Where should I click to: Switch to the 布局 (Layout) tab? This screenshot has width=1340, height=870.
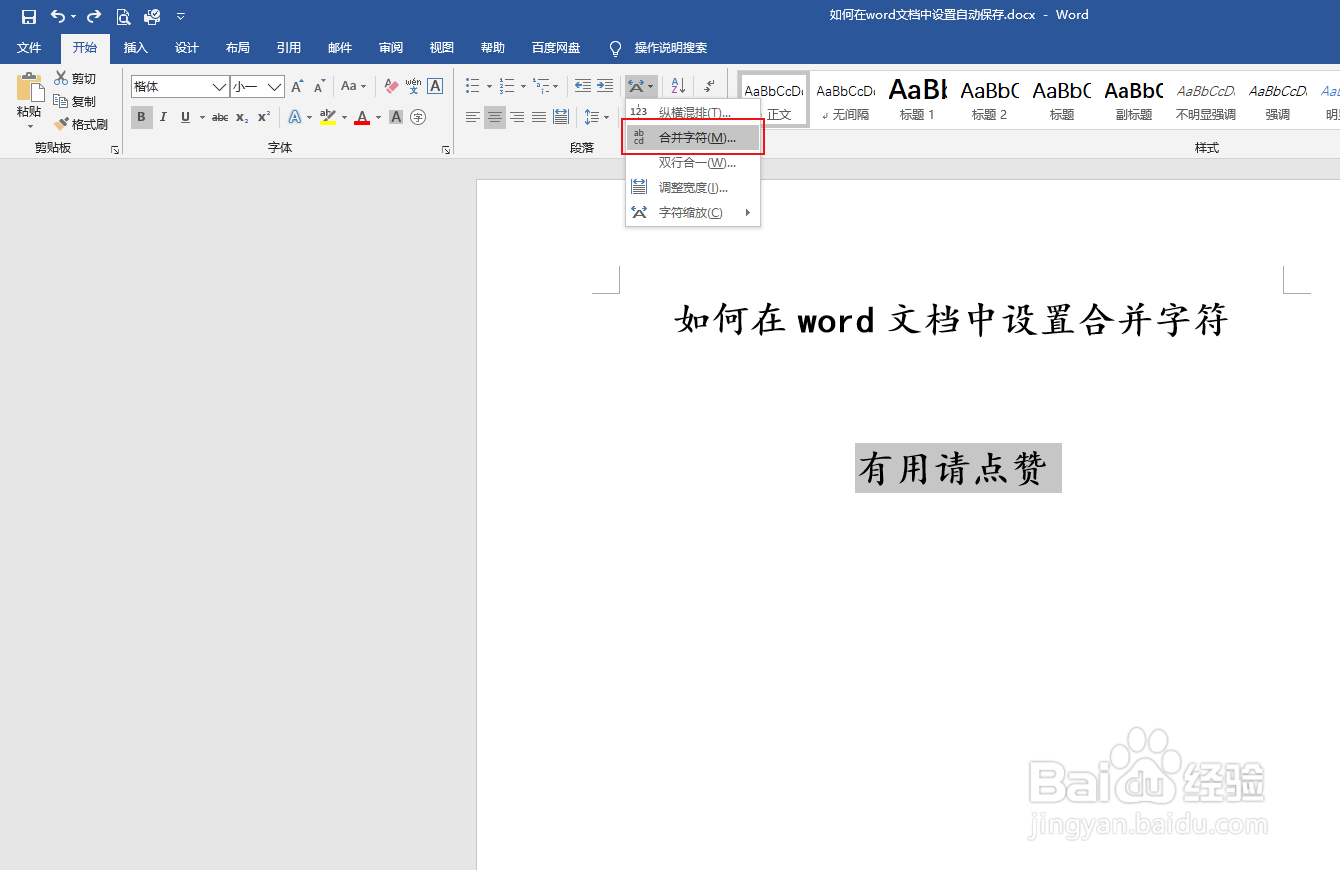(238, 48)
